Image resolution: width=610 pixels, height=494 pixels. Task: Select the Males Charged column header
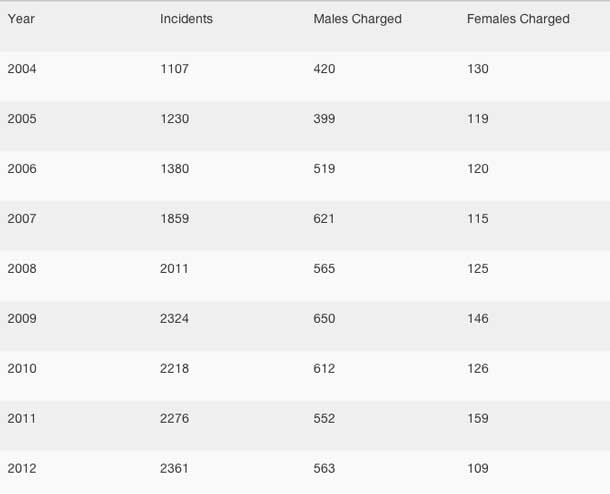click(357, 19)
